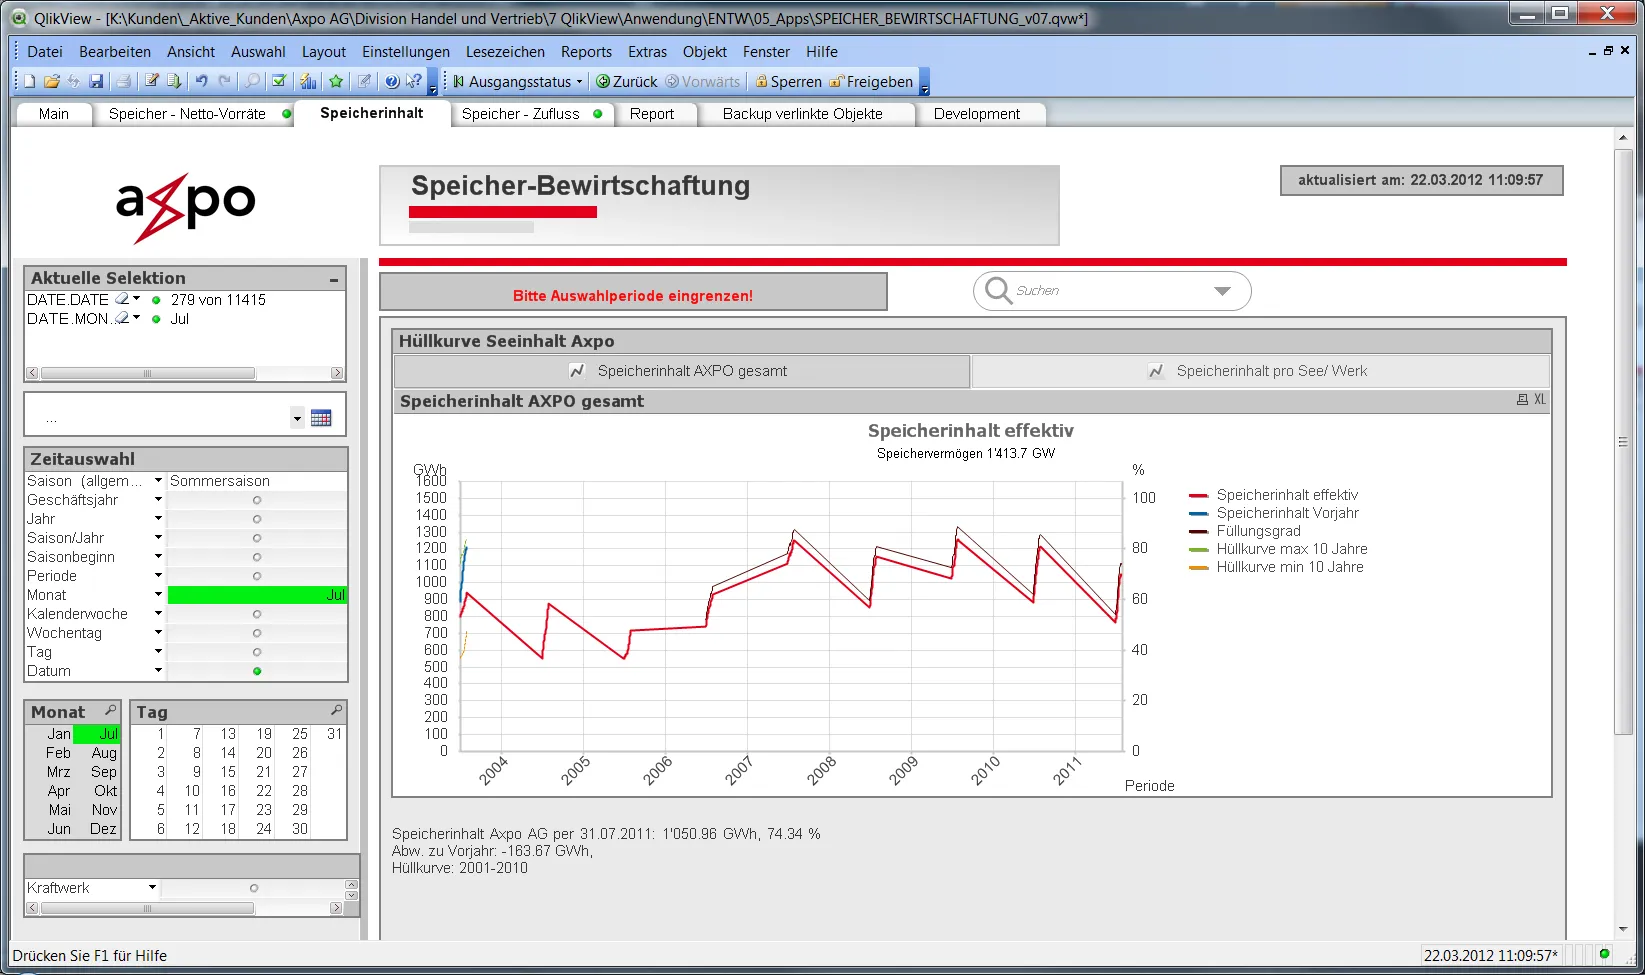Search in the Monat list box

tap(111, 710)
